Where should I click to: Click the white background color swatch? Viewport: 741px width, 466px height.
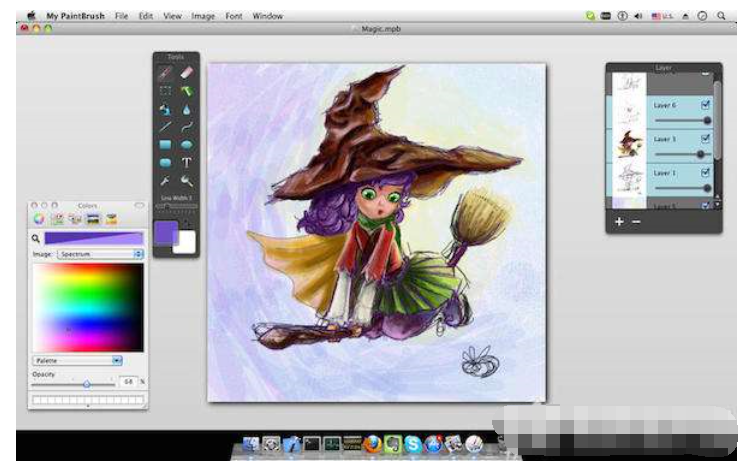click(185, 243)
